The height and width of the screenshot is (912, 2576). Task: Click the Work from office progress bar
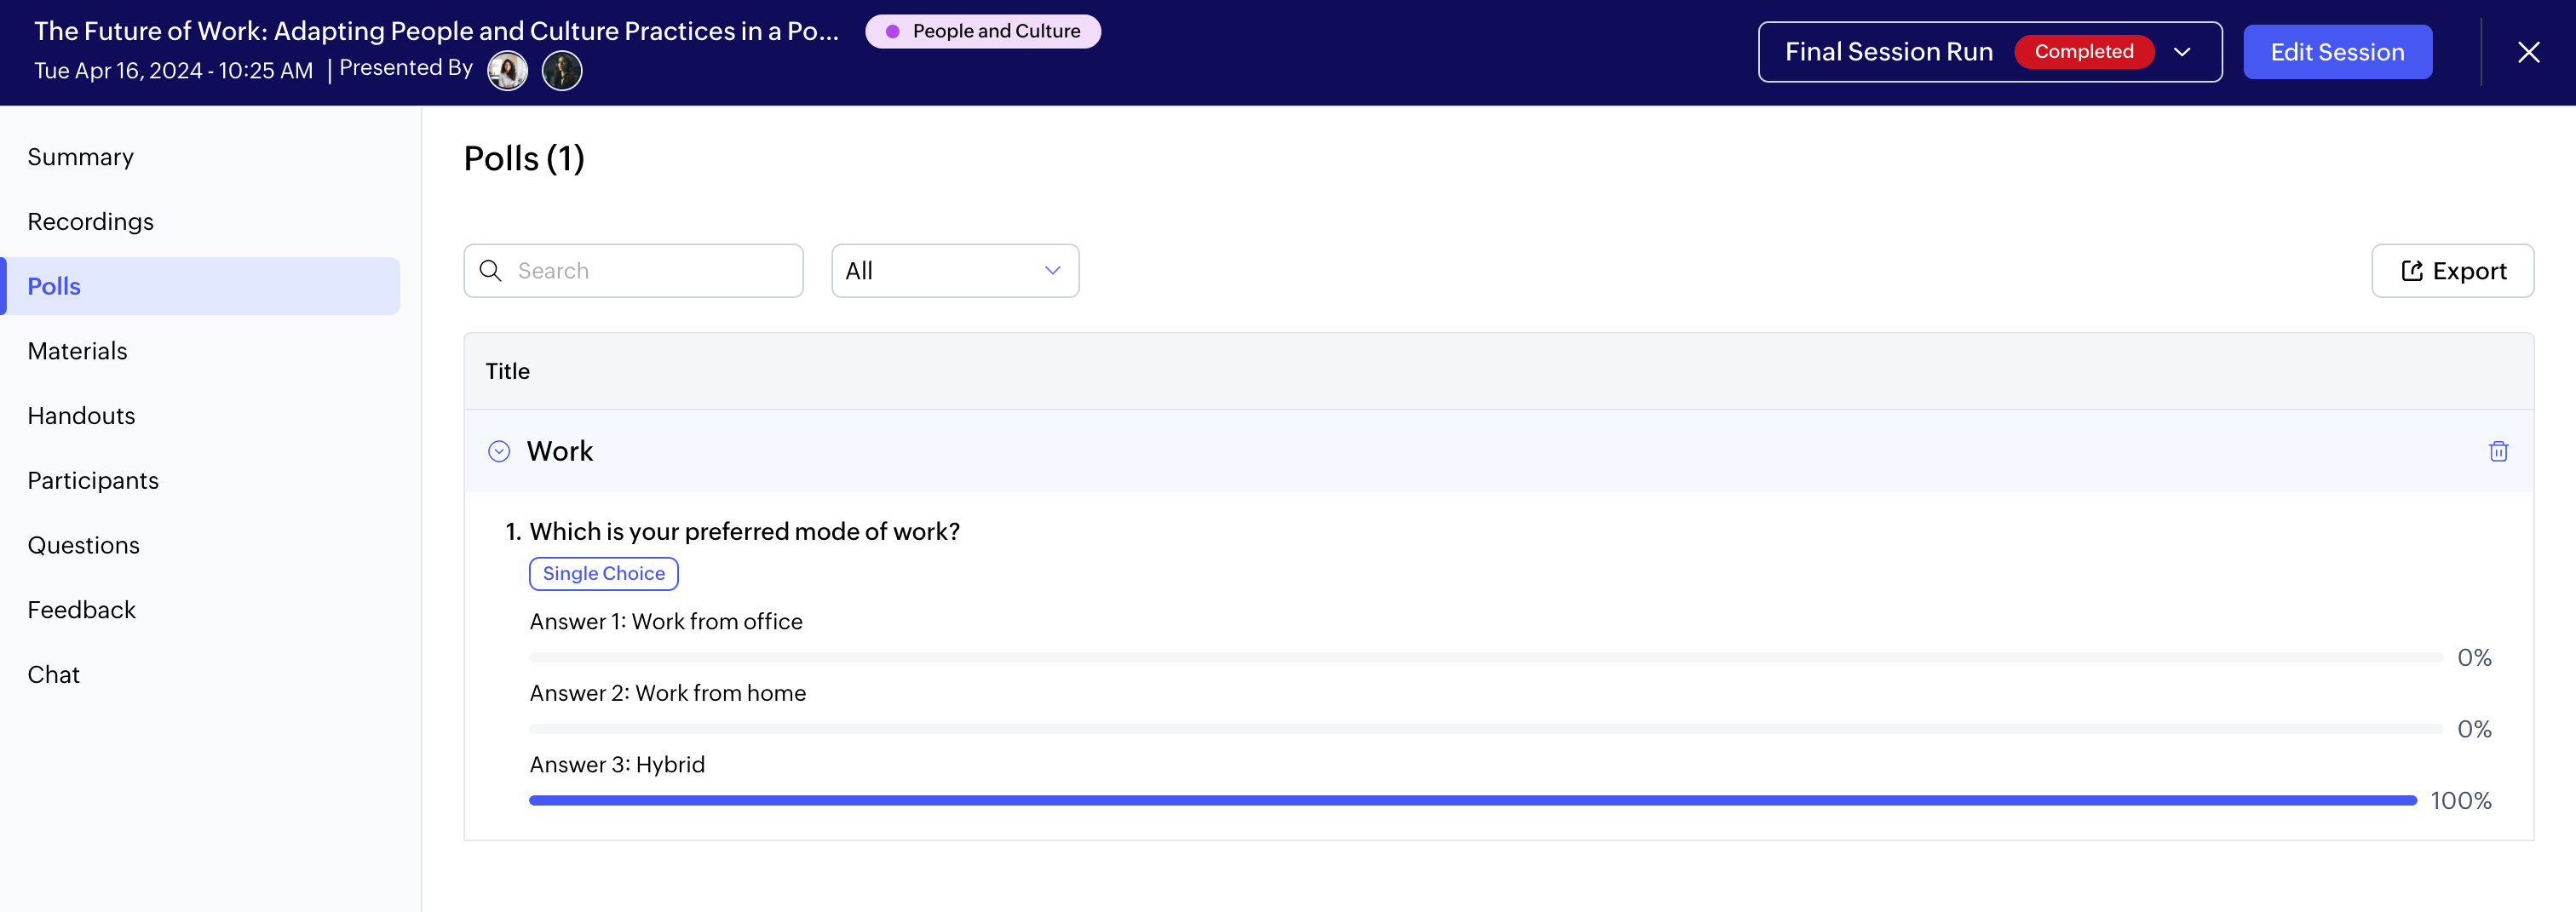tap(1485, 658)
